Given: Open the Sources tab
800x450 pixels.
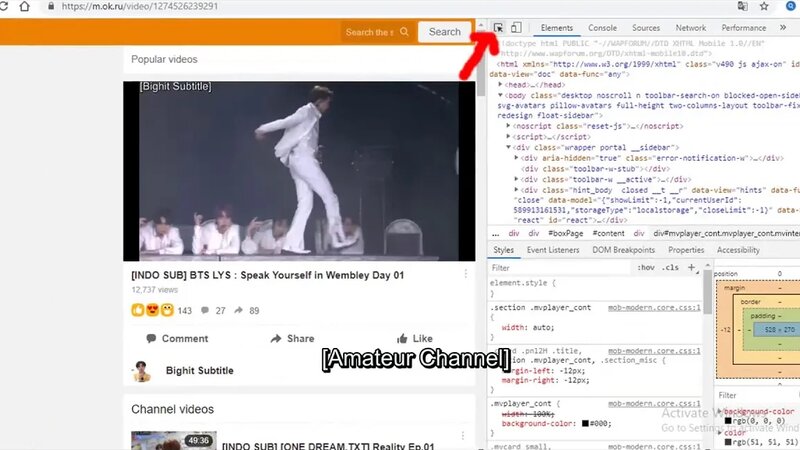Looking at the screenshot, I should point(646,28).
